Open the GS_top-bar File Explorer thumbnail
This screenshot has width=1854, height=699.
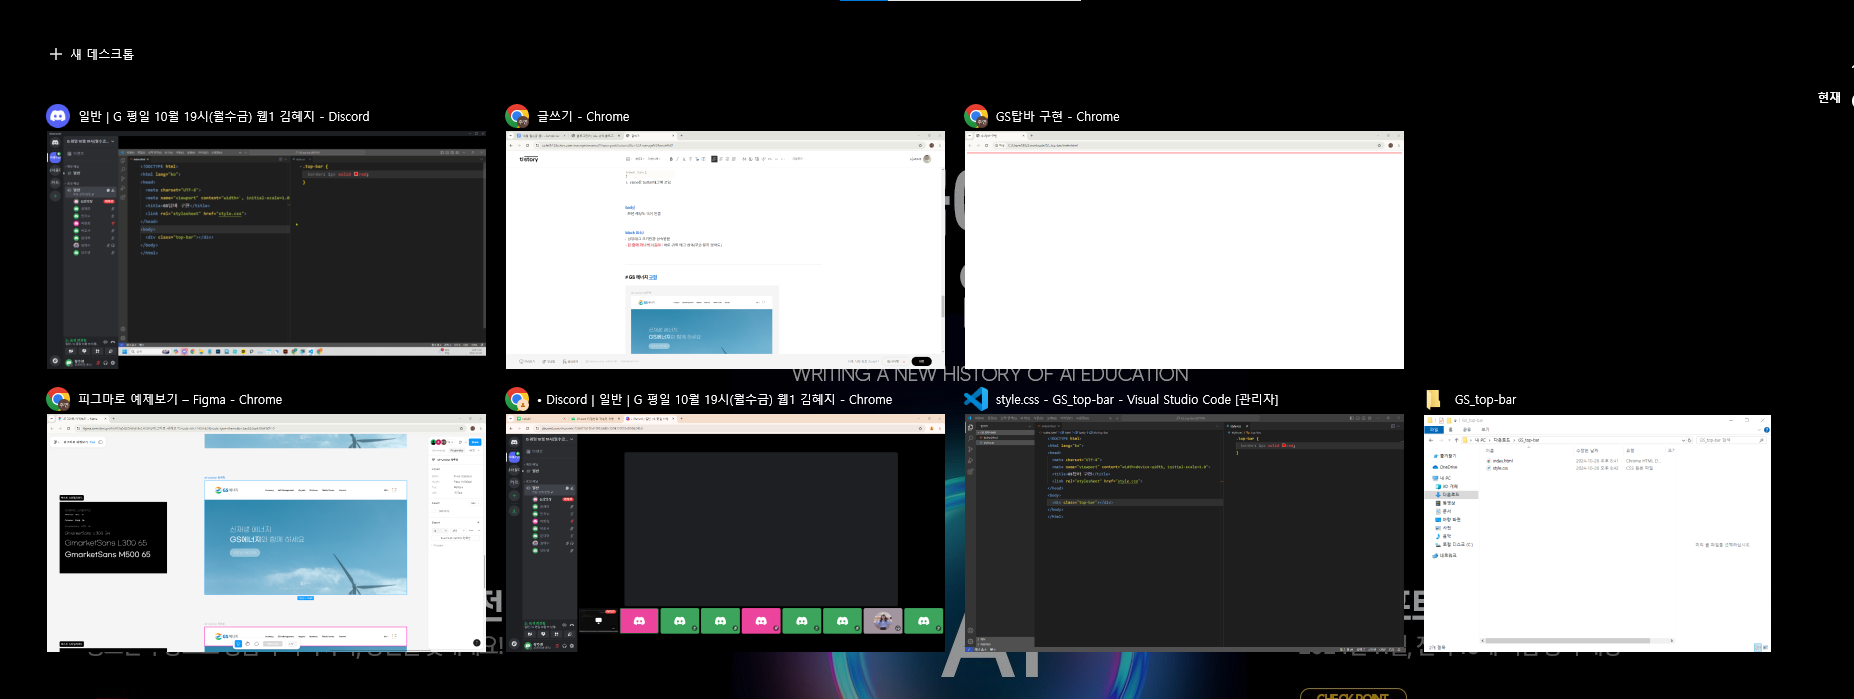1597,533
